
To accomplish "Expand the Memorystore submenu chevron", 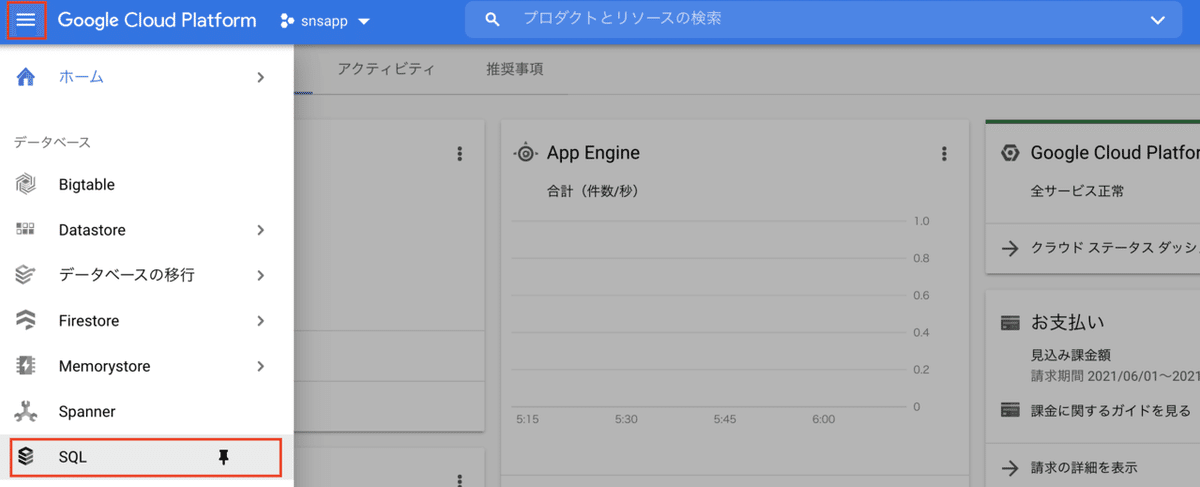I will 260,366.
